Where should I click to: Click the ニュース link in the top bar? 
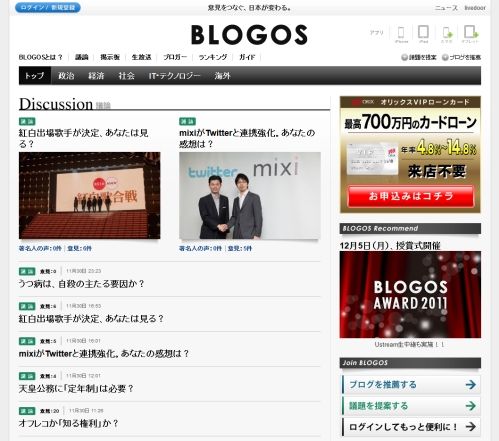click(446, 8)
